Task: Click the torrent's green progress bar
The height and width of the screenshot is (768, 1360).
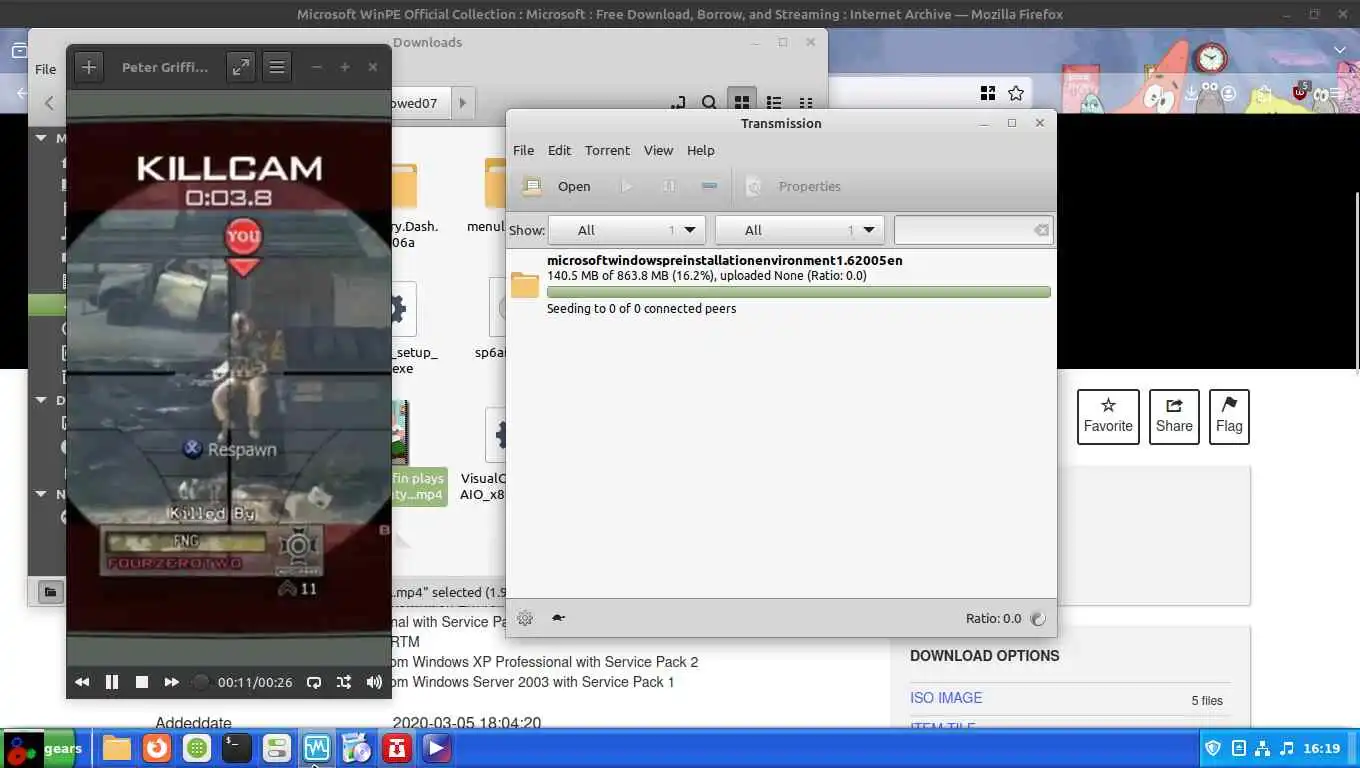Action: click(x=798, y=292)
